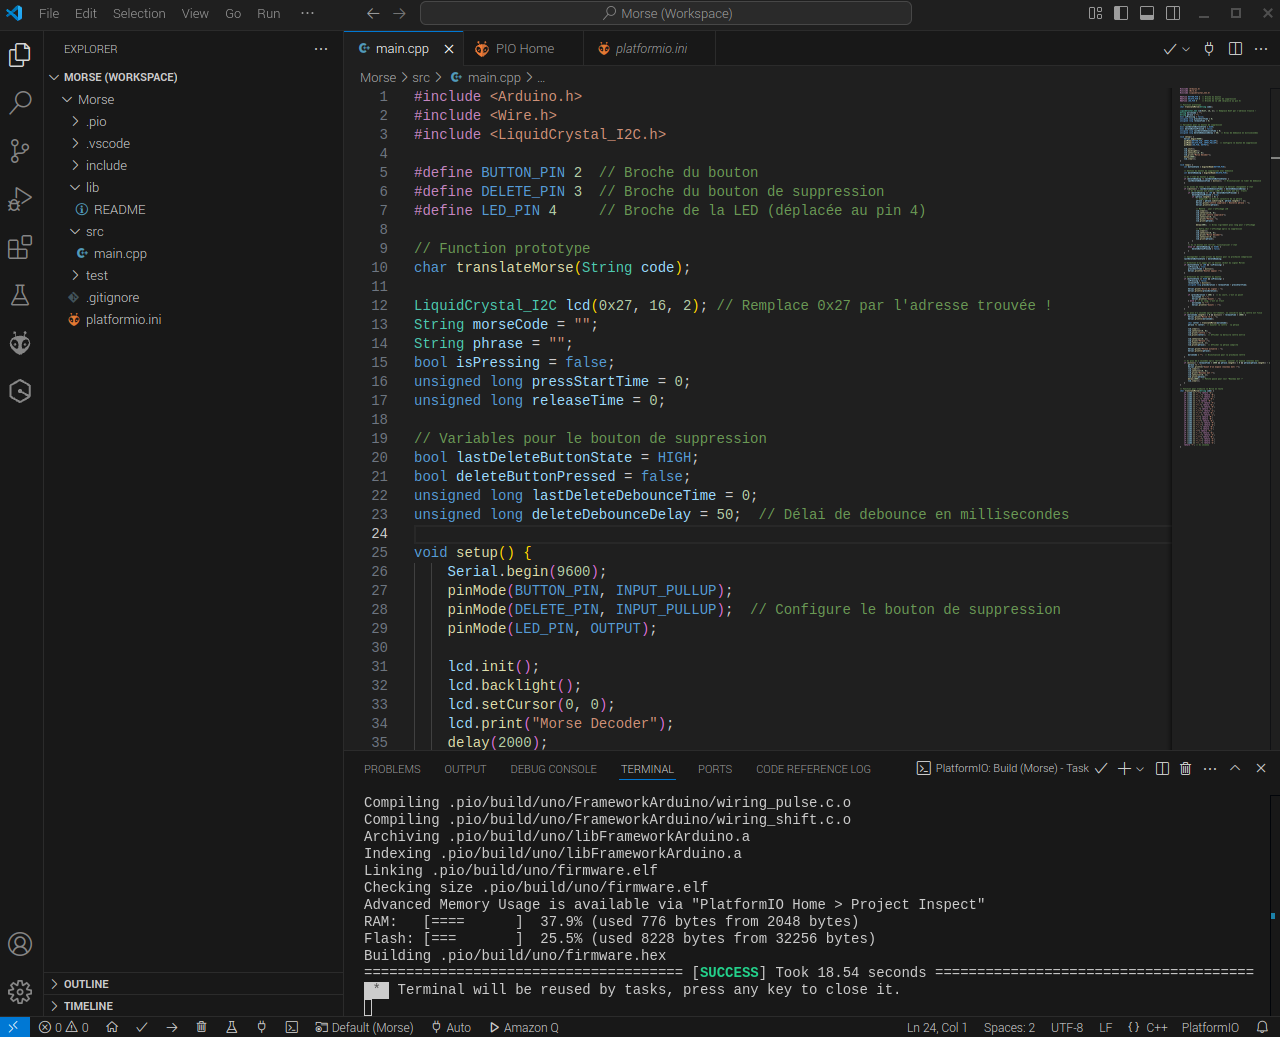The image size is (1280, 1037).
Task: Open platformio.ini in the explorer tree
Action: tap(123, 320)
